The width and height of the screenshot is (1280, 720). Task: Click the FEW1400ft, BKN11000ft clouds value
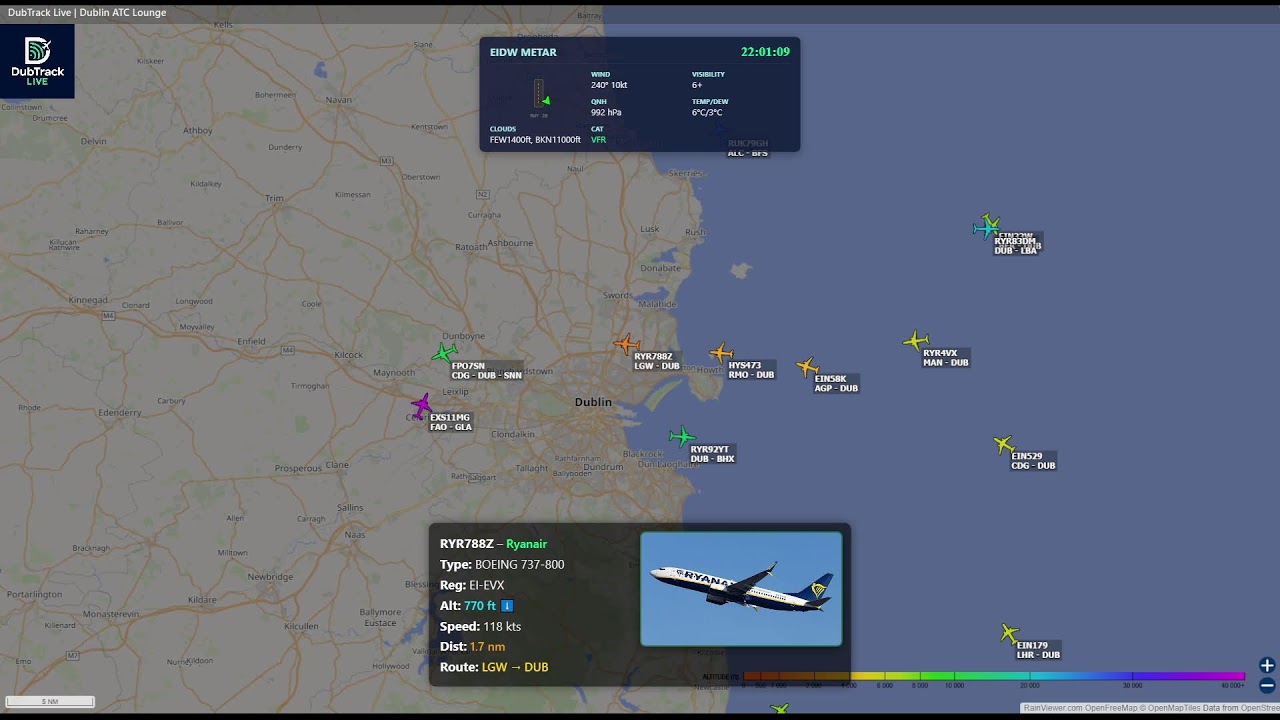coord(535,140)
